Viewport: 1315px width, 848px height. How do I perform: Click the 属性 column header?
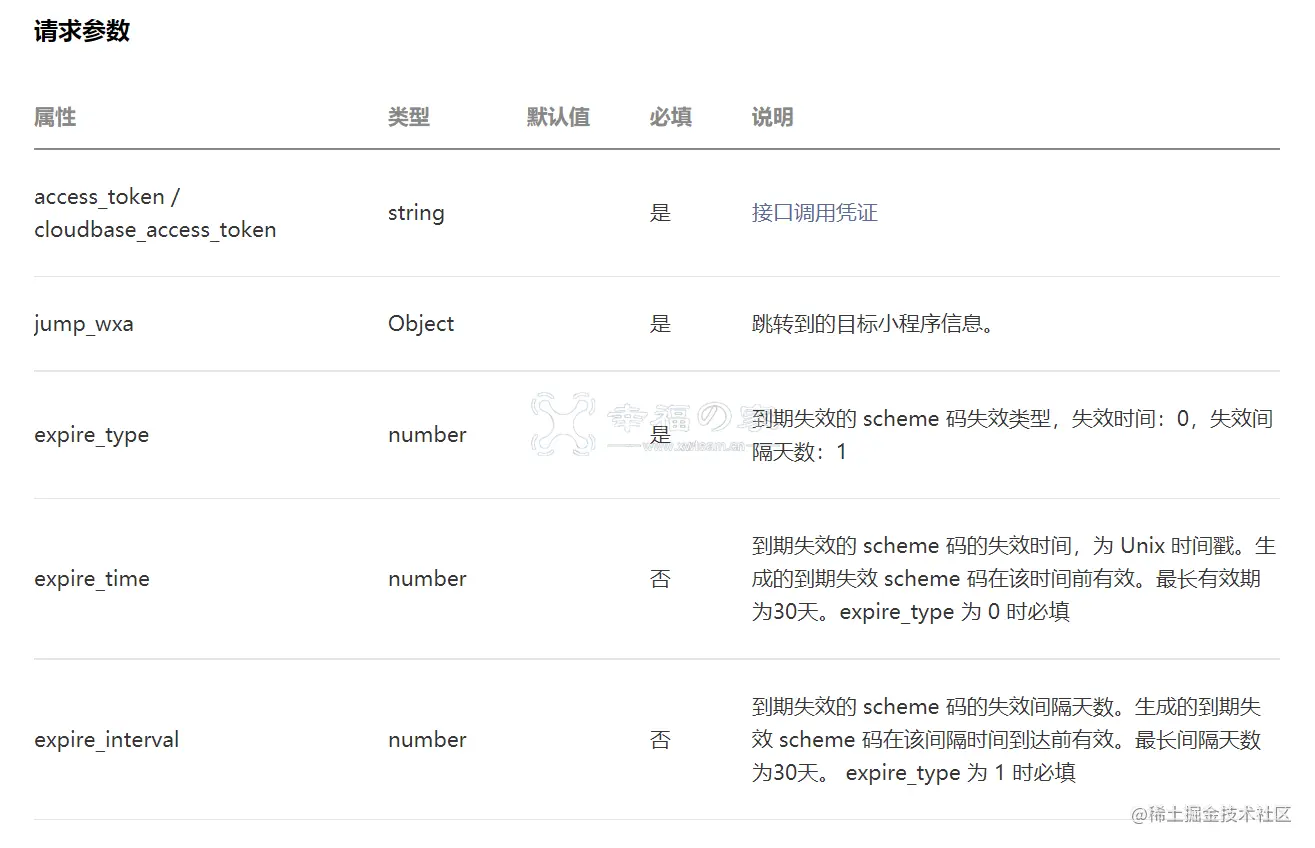[55, 117]
